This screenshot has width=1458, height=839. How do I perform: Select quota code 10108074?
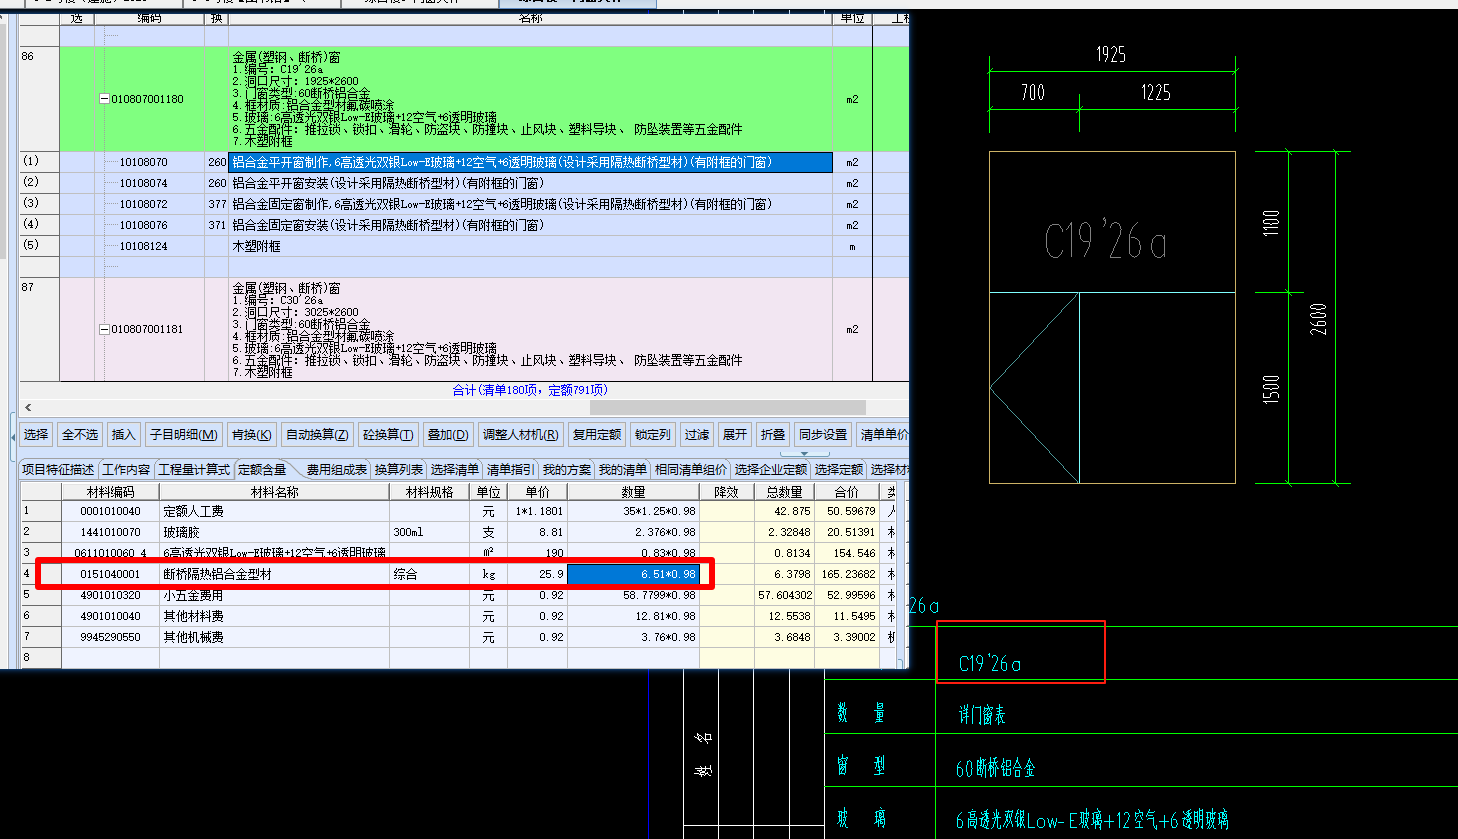[x=144, y=183]
